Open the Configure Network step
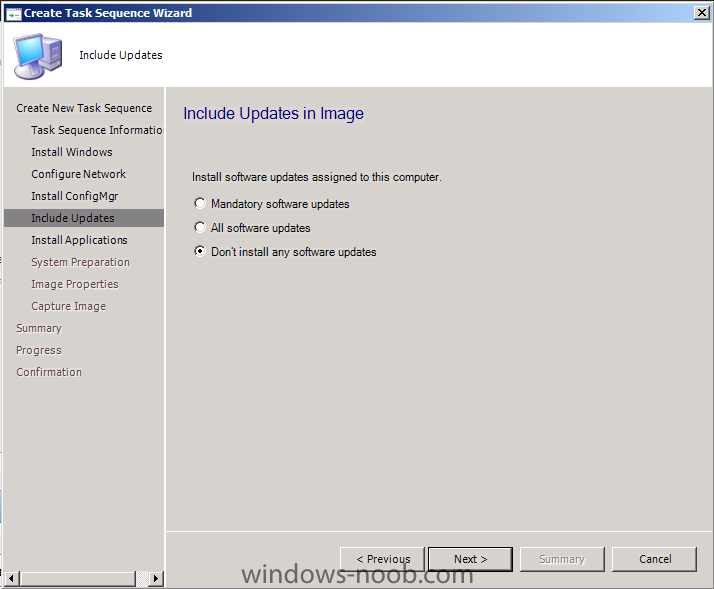The width and height of the screenshot is (714, 589). click(78, 174)
